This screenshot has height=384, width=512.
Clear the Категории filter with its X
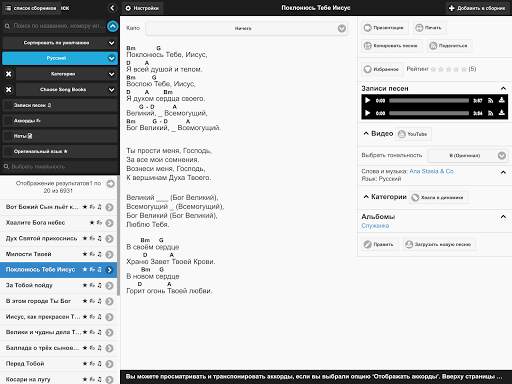pyautogui.click(x=9, y=74)
